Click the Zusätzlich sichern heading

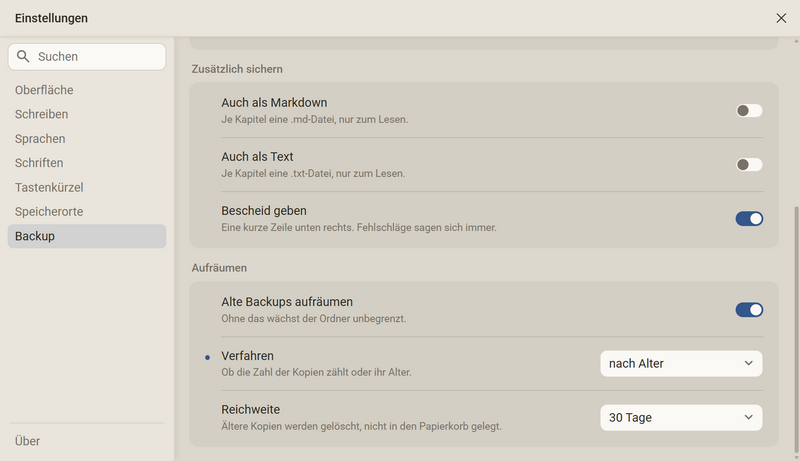pyautogui.click(x=237, y=69)
